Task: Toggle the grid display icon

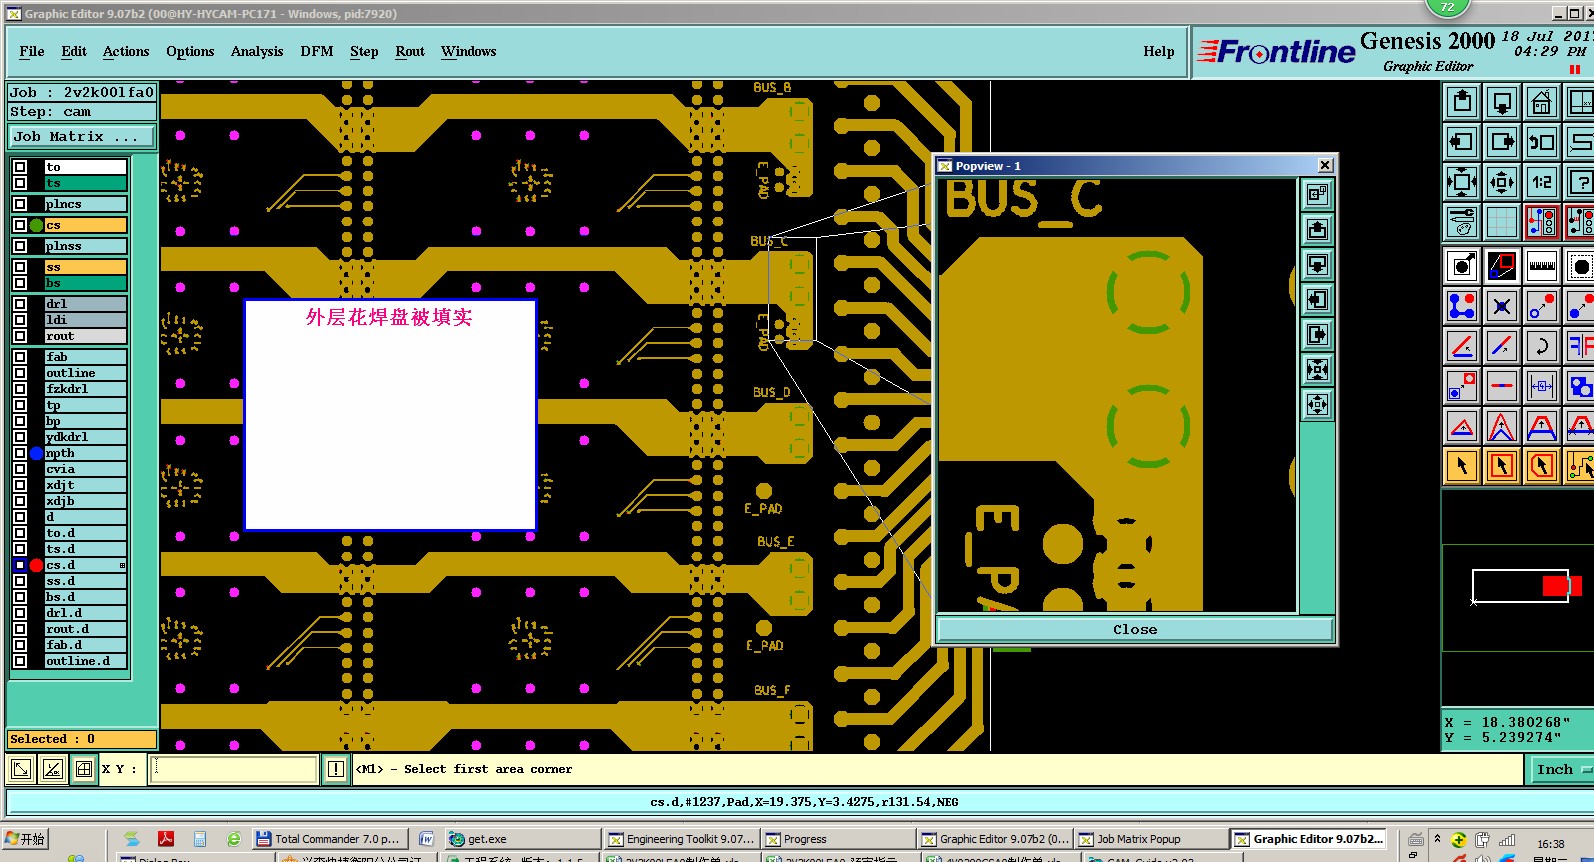Action: [1502, 222]
